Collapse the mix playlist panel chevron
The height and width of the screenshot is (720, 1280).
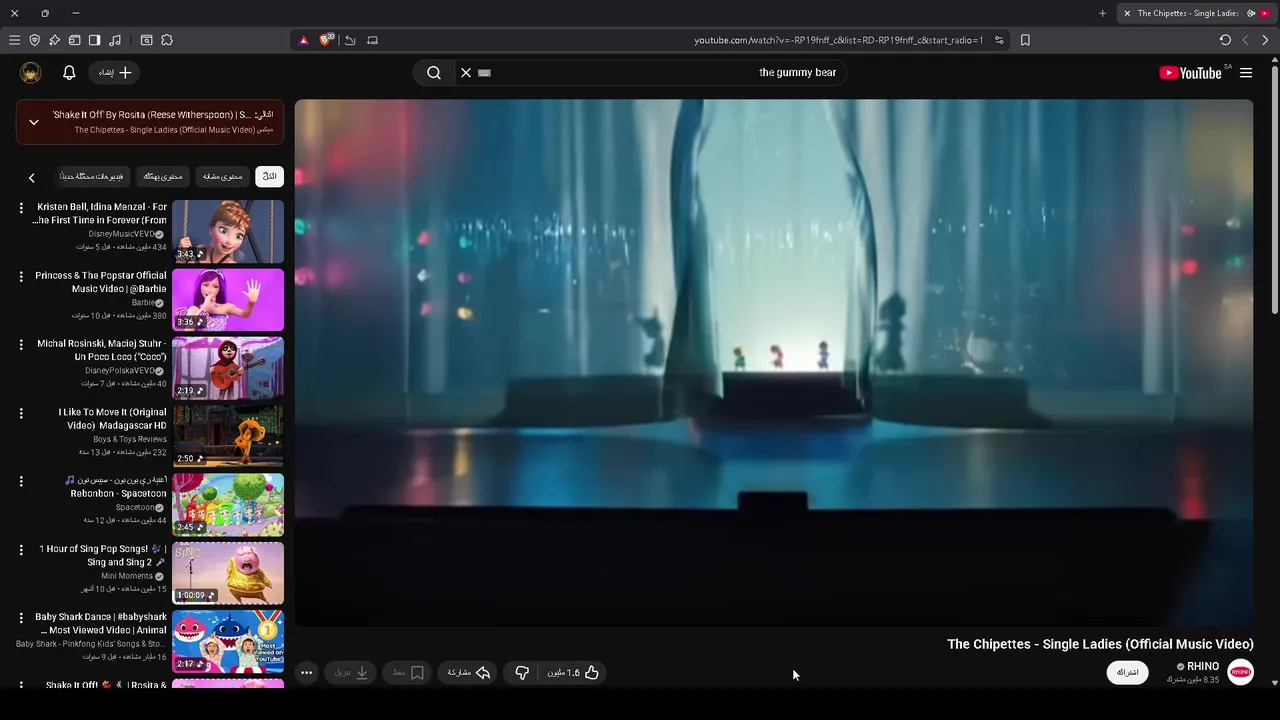(x=34, y=122)
